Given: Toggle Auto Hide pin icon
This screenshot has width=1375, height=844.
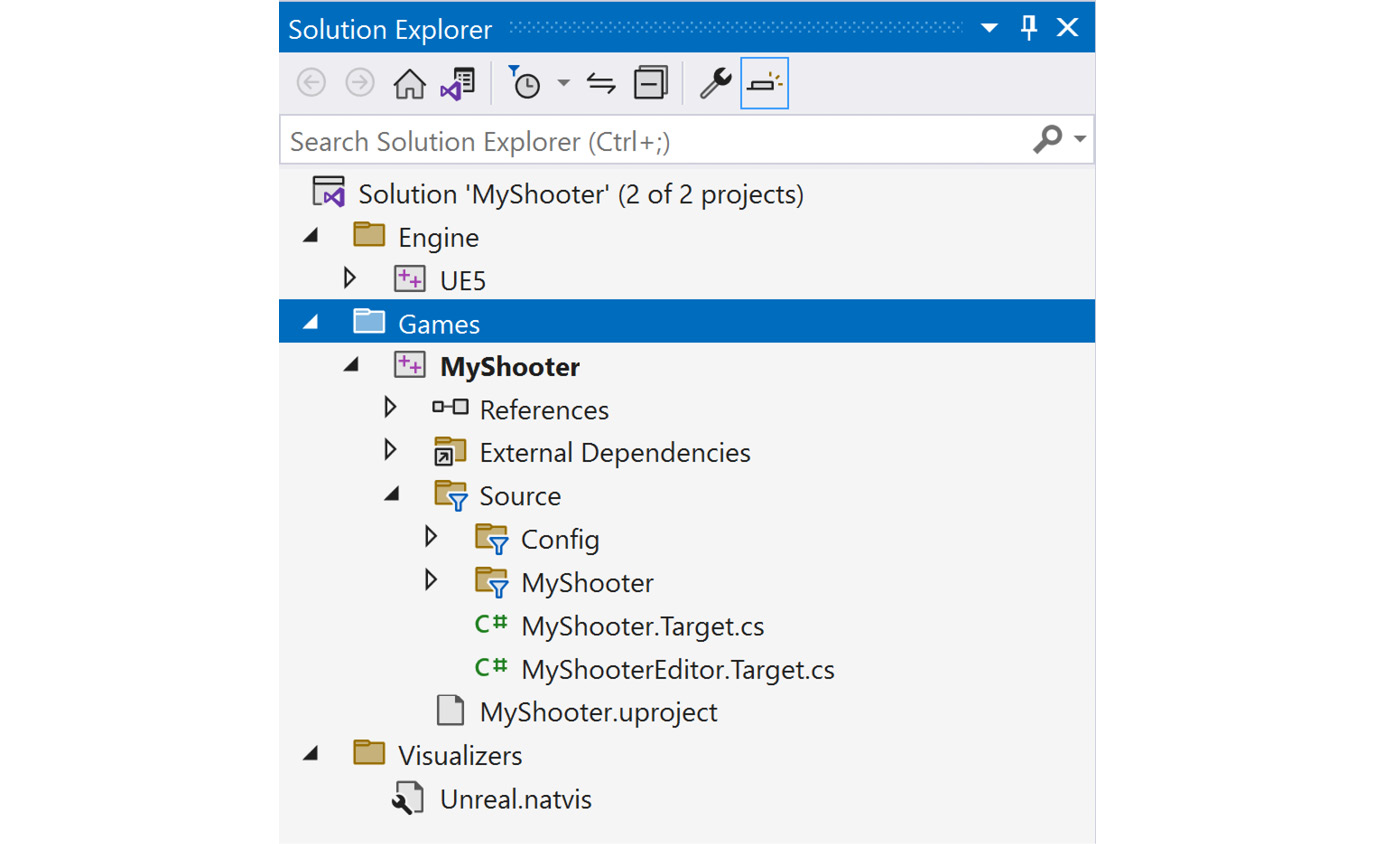Looking at the screenshot, I should [x=1028, y=28].
